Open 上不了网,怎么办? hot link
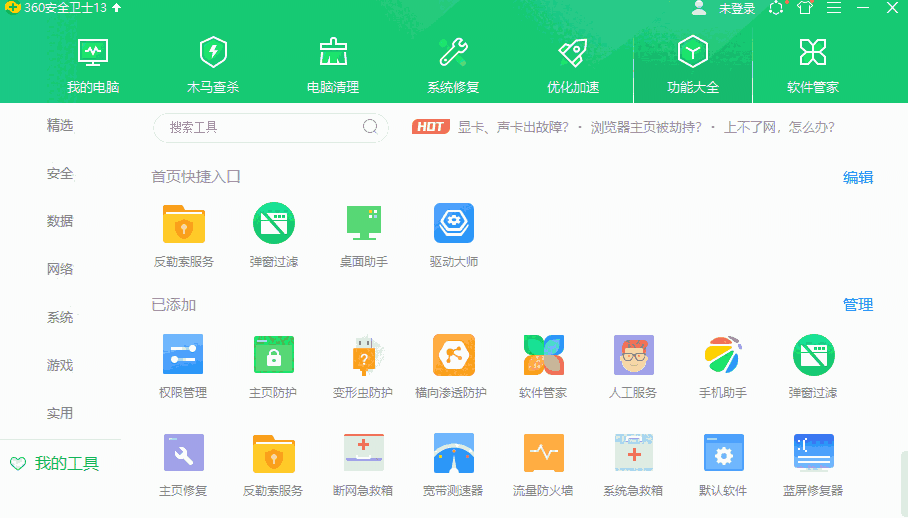 click(x=779, y=127)
